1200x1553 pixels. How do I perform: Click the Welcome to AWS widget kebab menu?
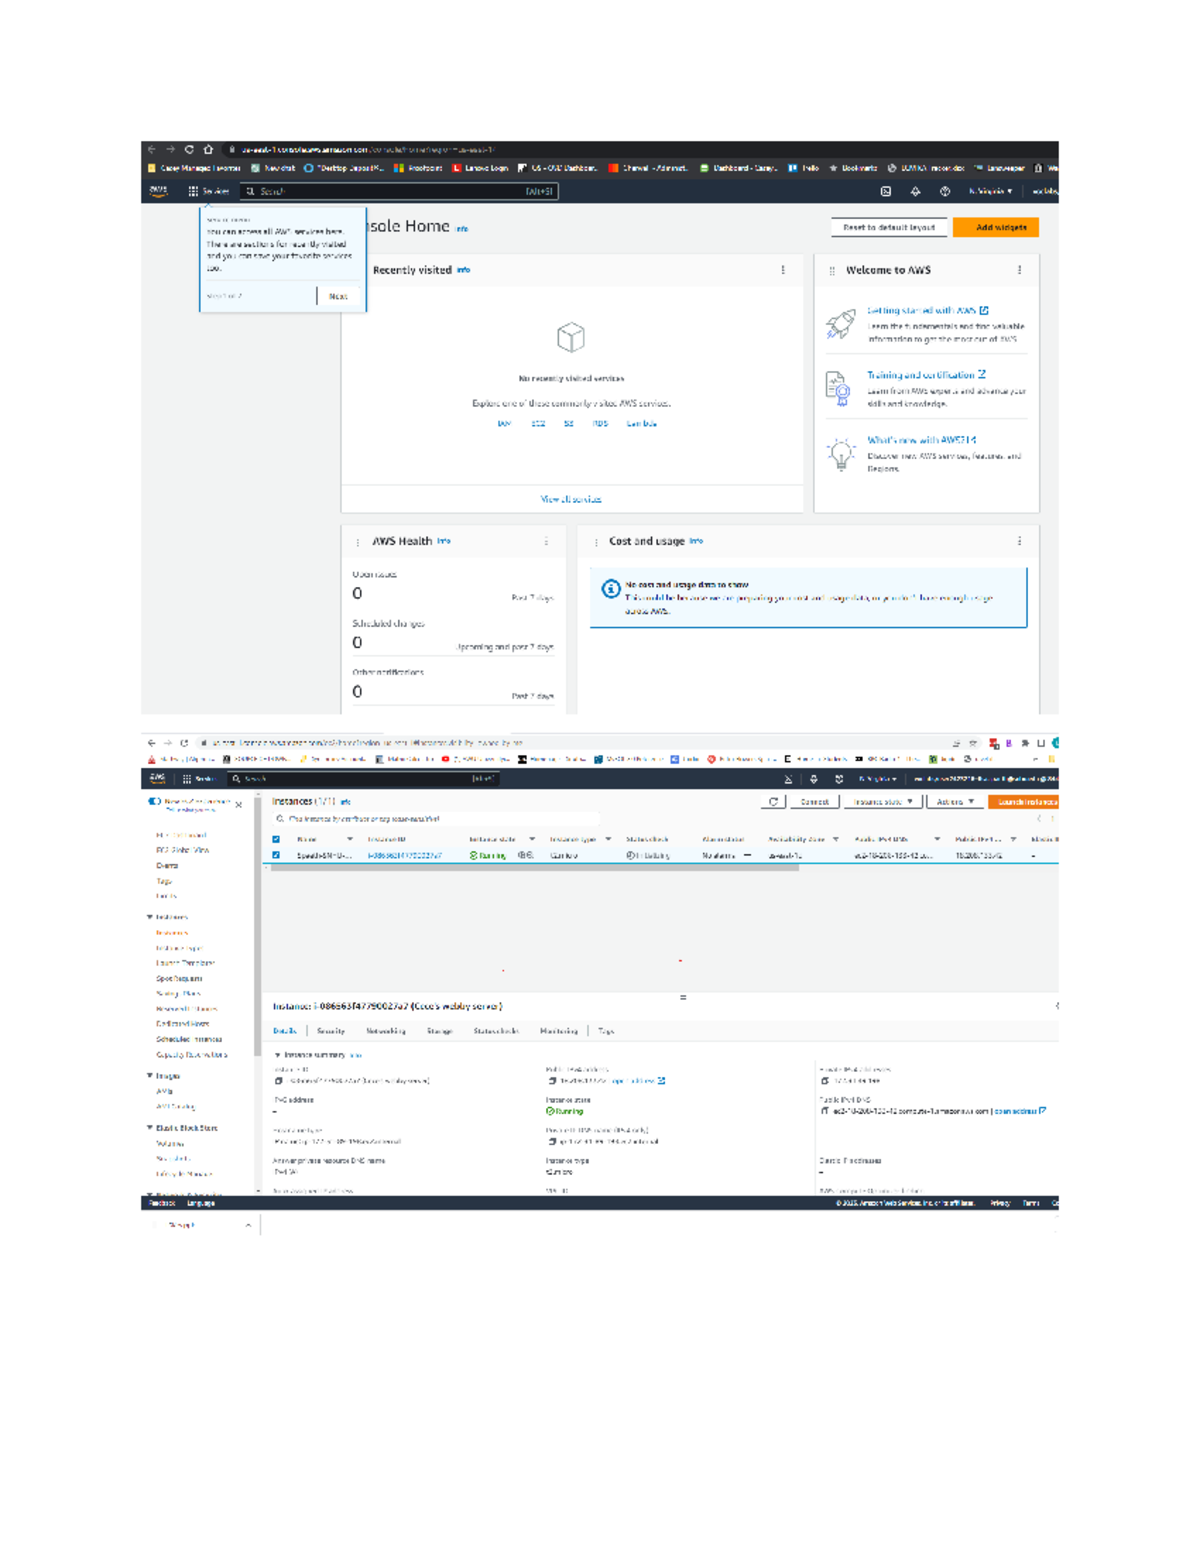(1019, 270)
